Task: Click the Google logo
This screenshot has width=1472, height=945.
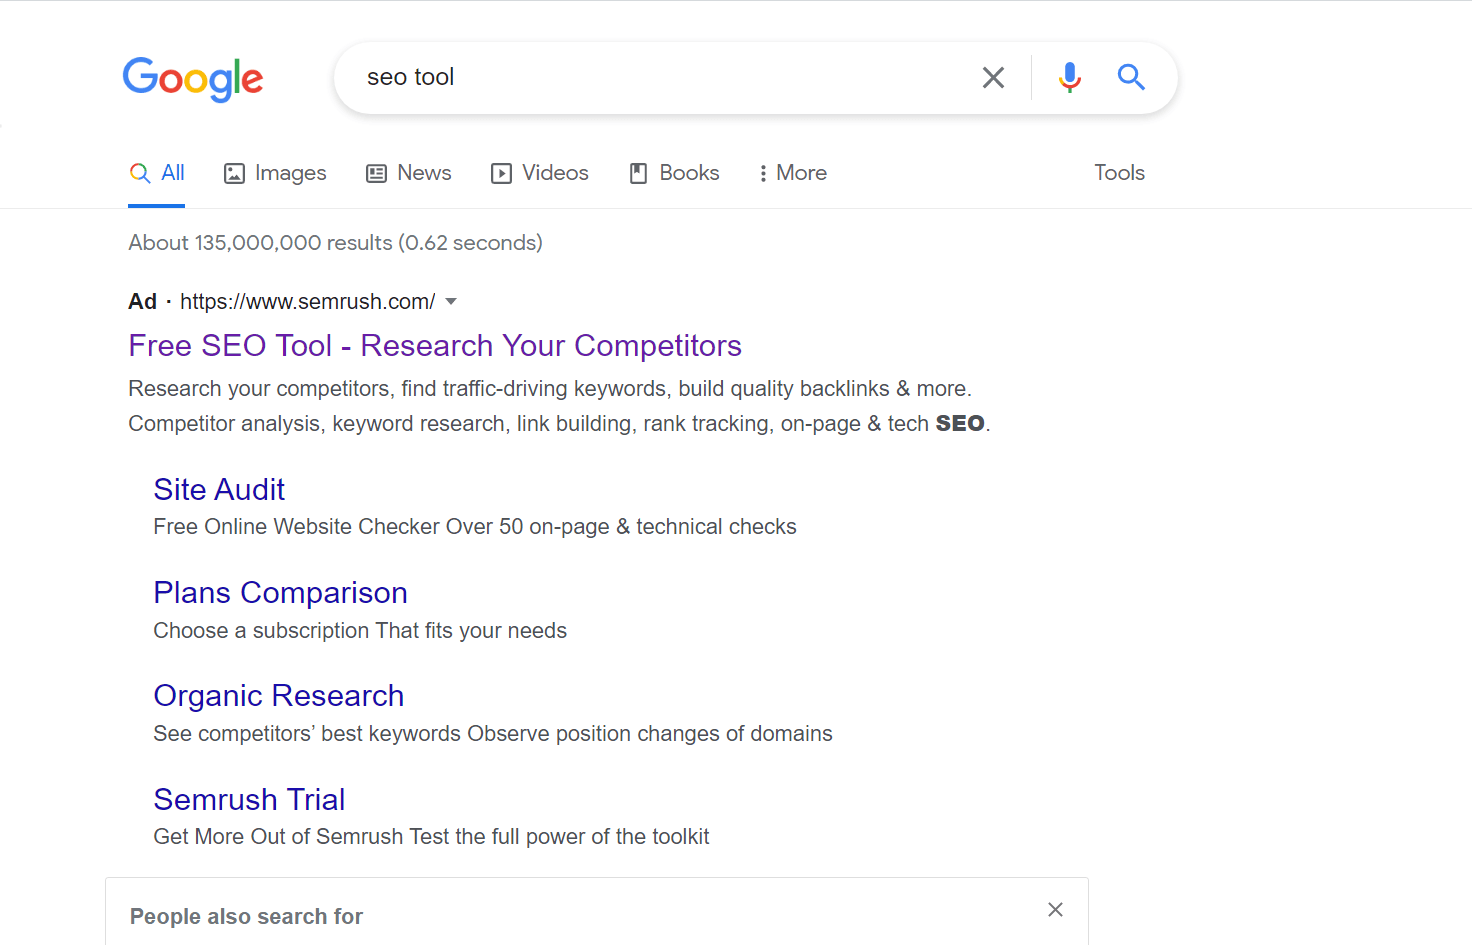Action: pyautogui.click(x=193, y=79)
